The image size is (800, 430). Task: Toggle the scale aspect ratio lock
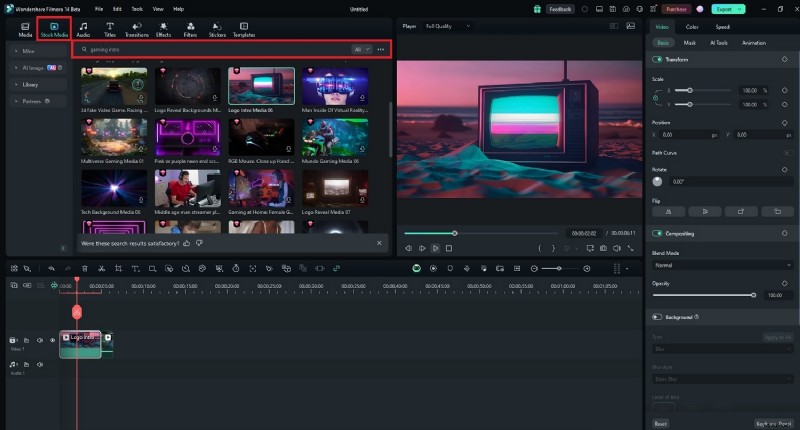656,97
